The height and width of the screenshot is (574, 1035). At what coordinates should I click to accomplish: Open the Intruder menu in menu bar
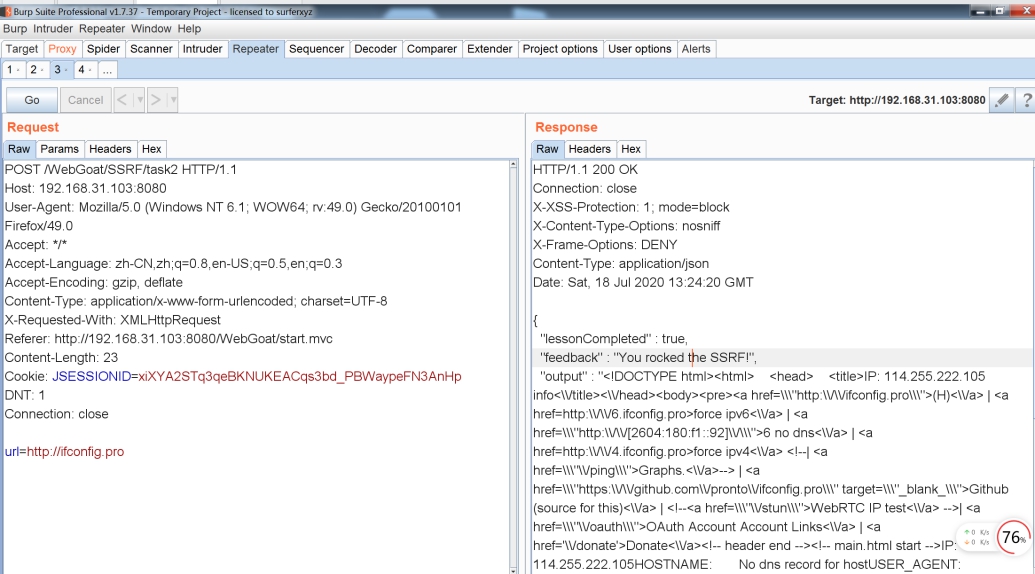pyautogui.click(x=53, y=28)
